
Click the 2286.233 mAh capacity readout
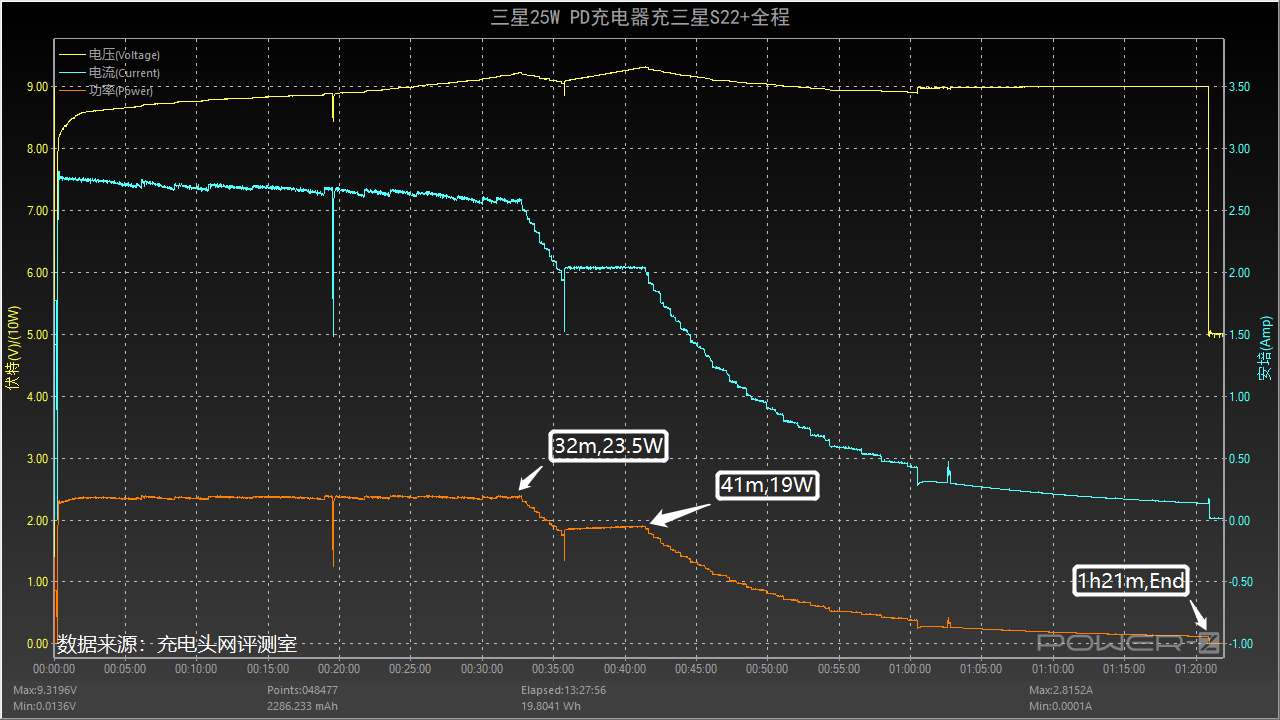pos(303,706)
